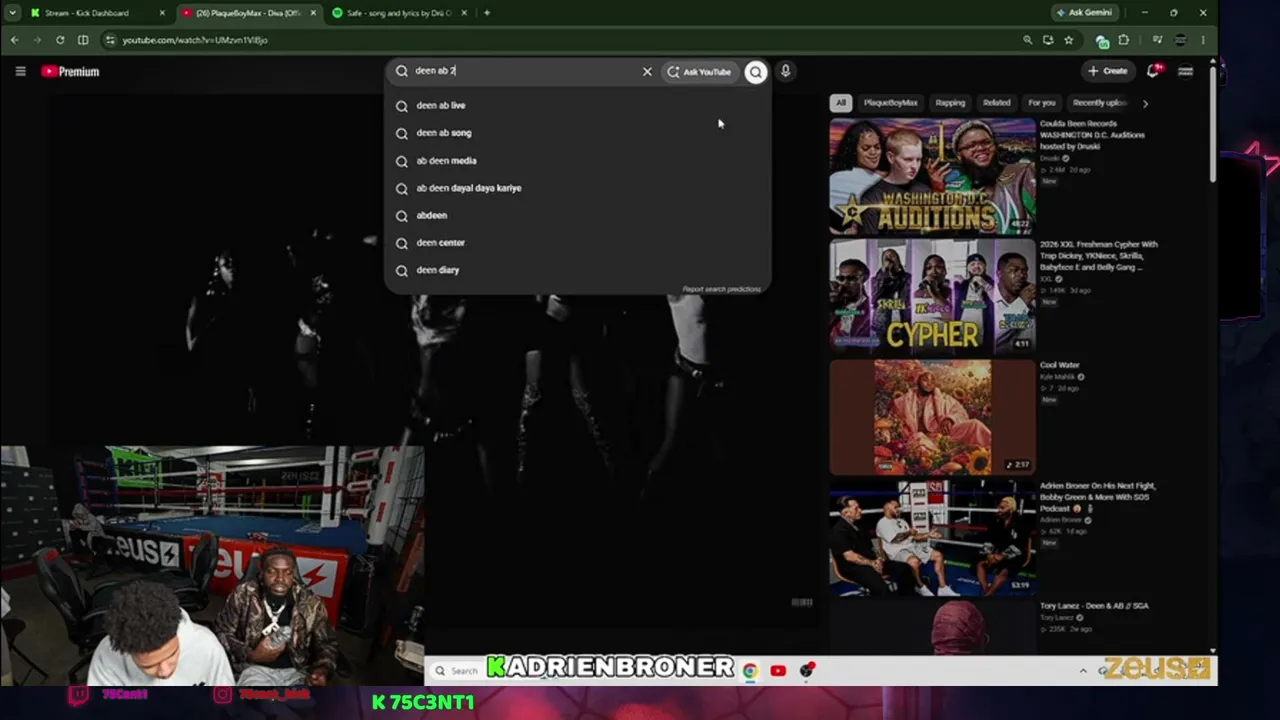Select the PlaqueBoyMax filter chip

tap(890, 103)
